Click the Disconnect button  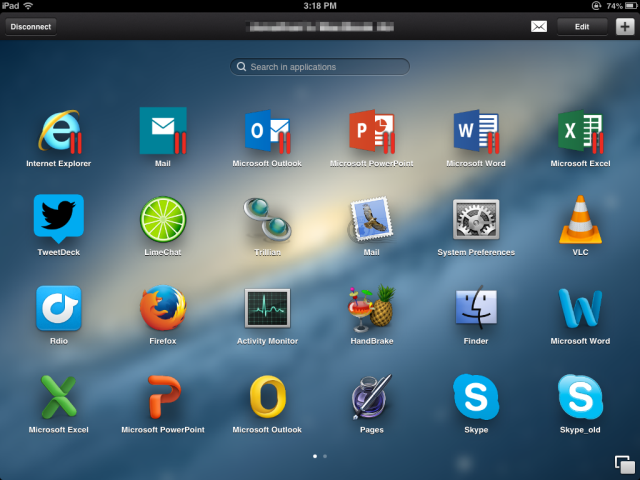click(31, 27)
